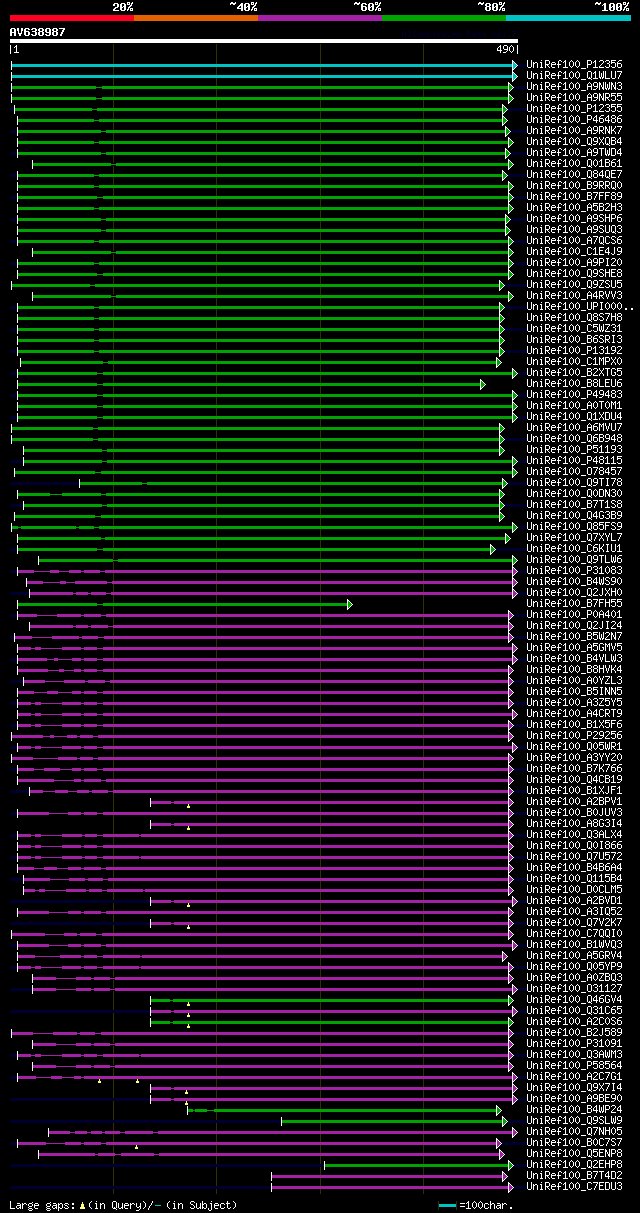Screen dimensions: 640x1213
Task: Select label UniRef100_O31127
Action: [574, 988]
